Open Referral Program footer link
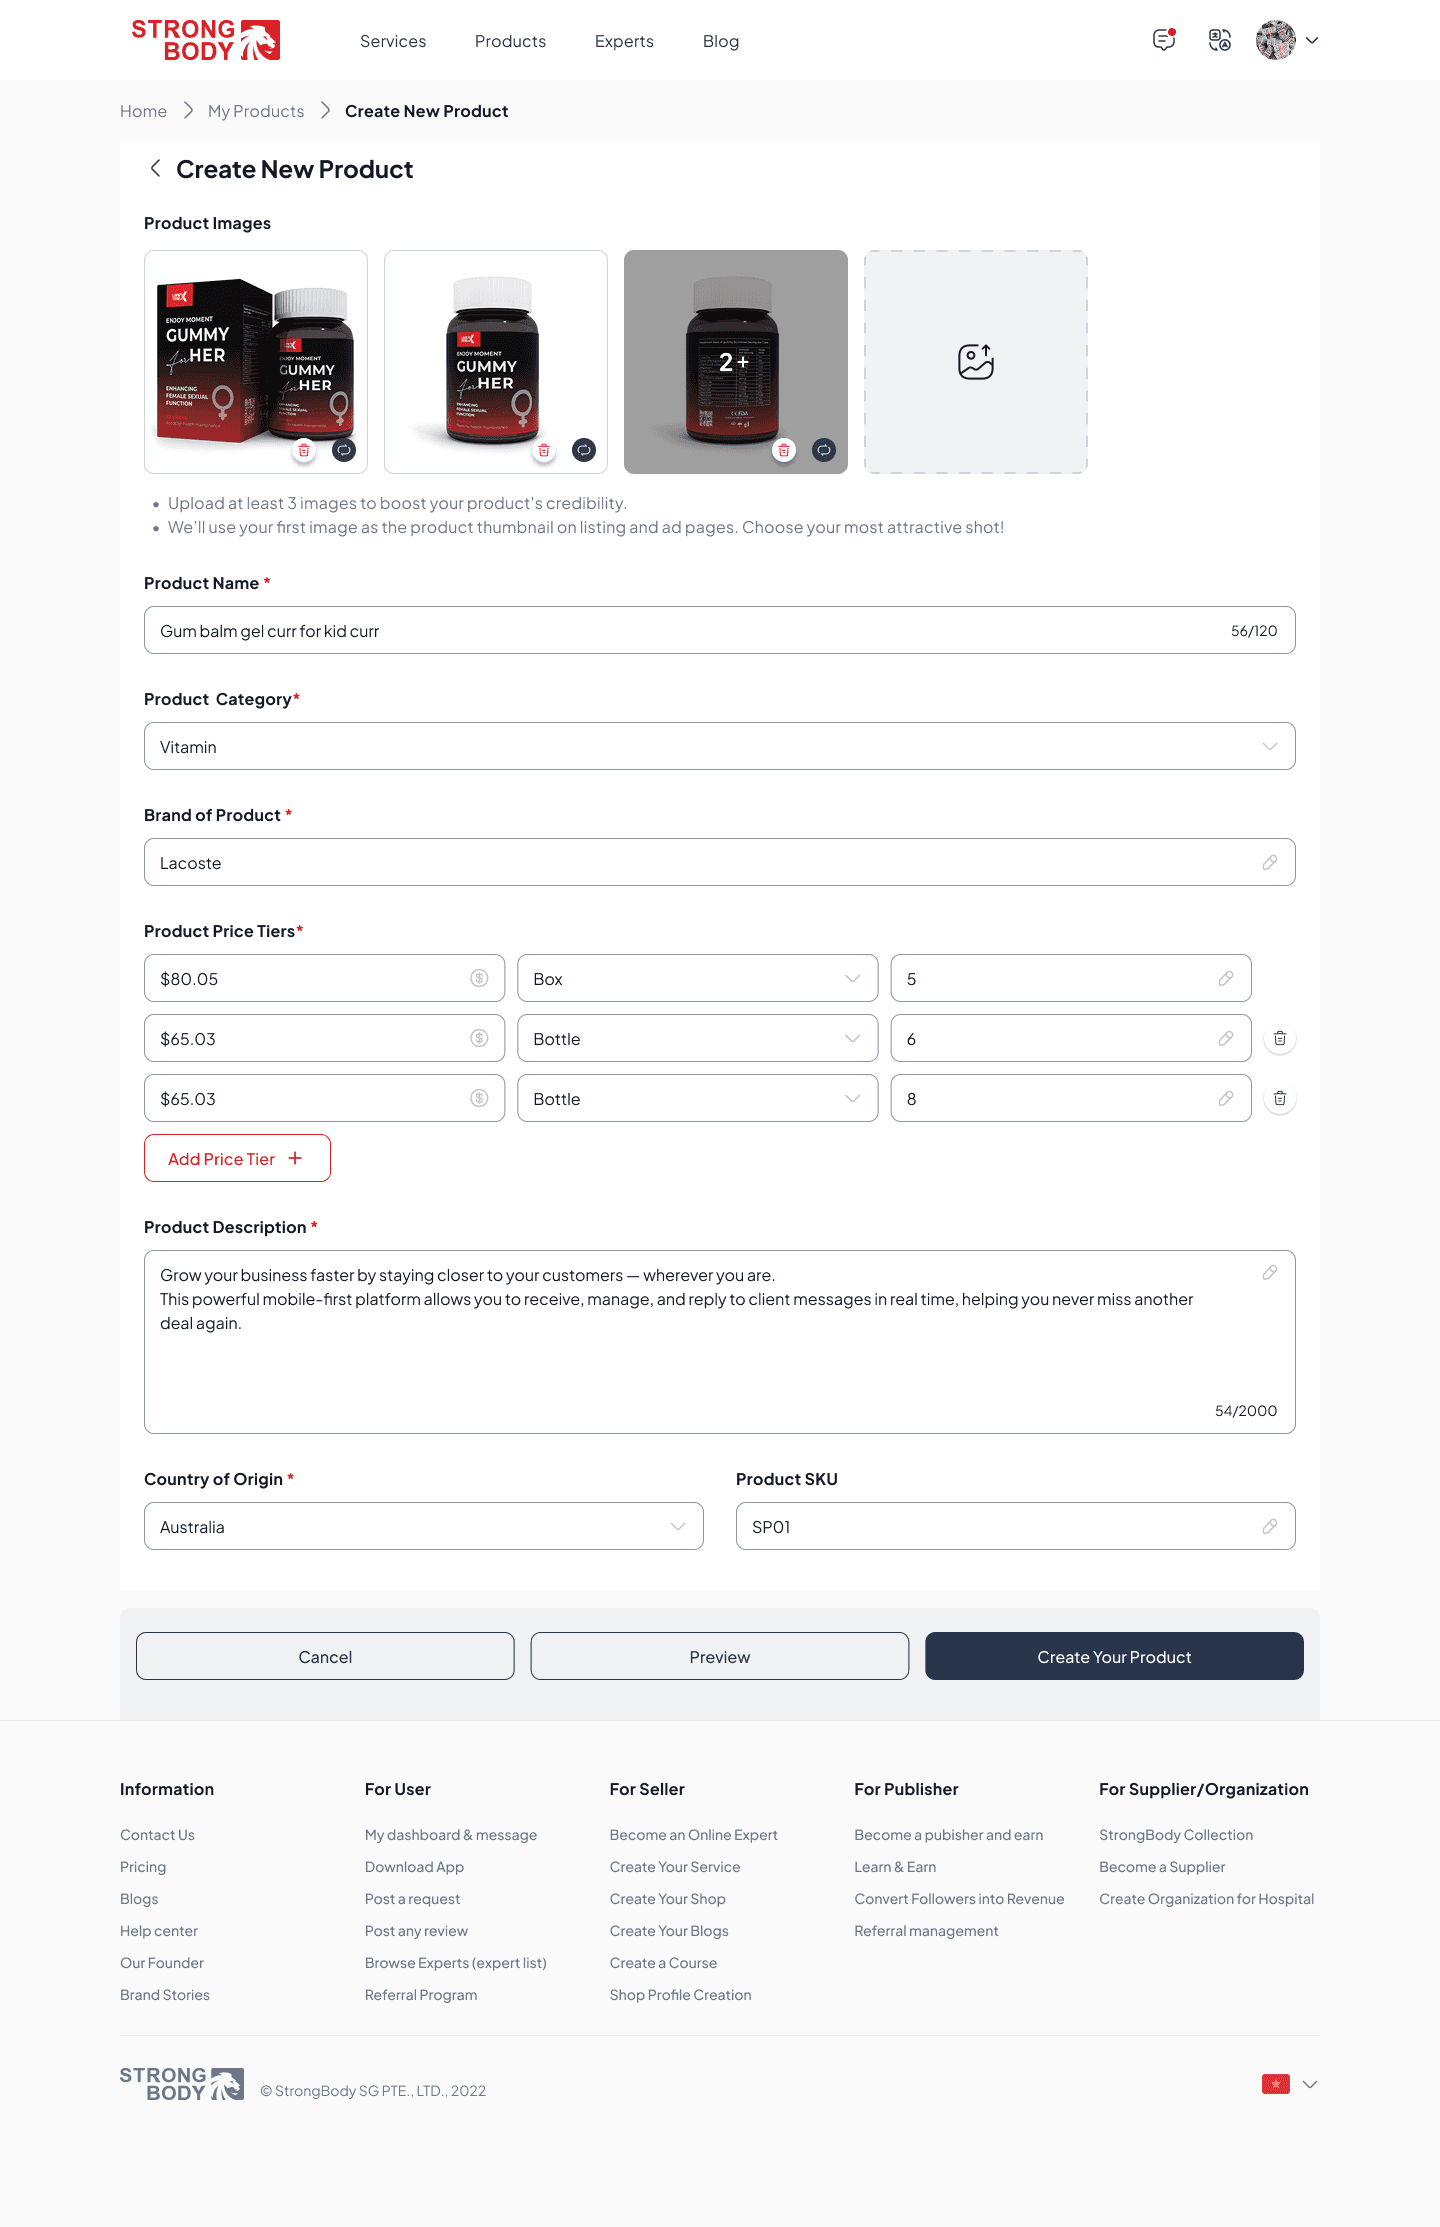This screenshot has height=2227, width=1440. click(x=421, y=1995)
